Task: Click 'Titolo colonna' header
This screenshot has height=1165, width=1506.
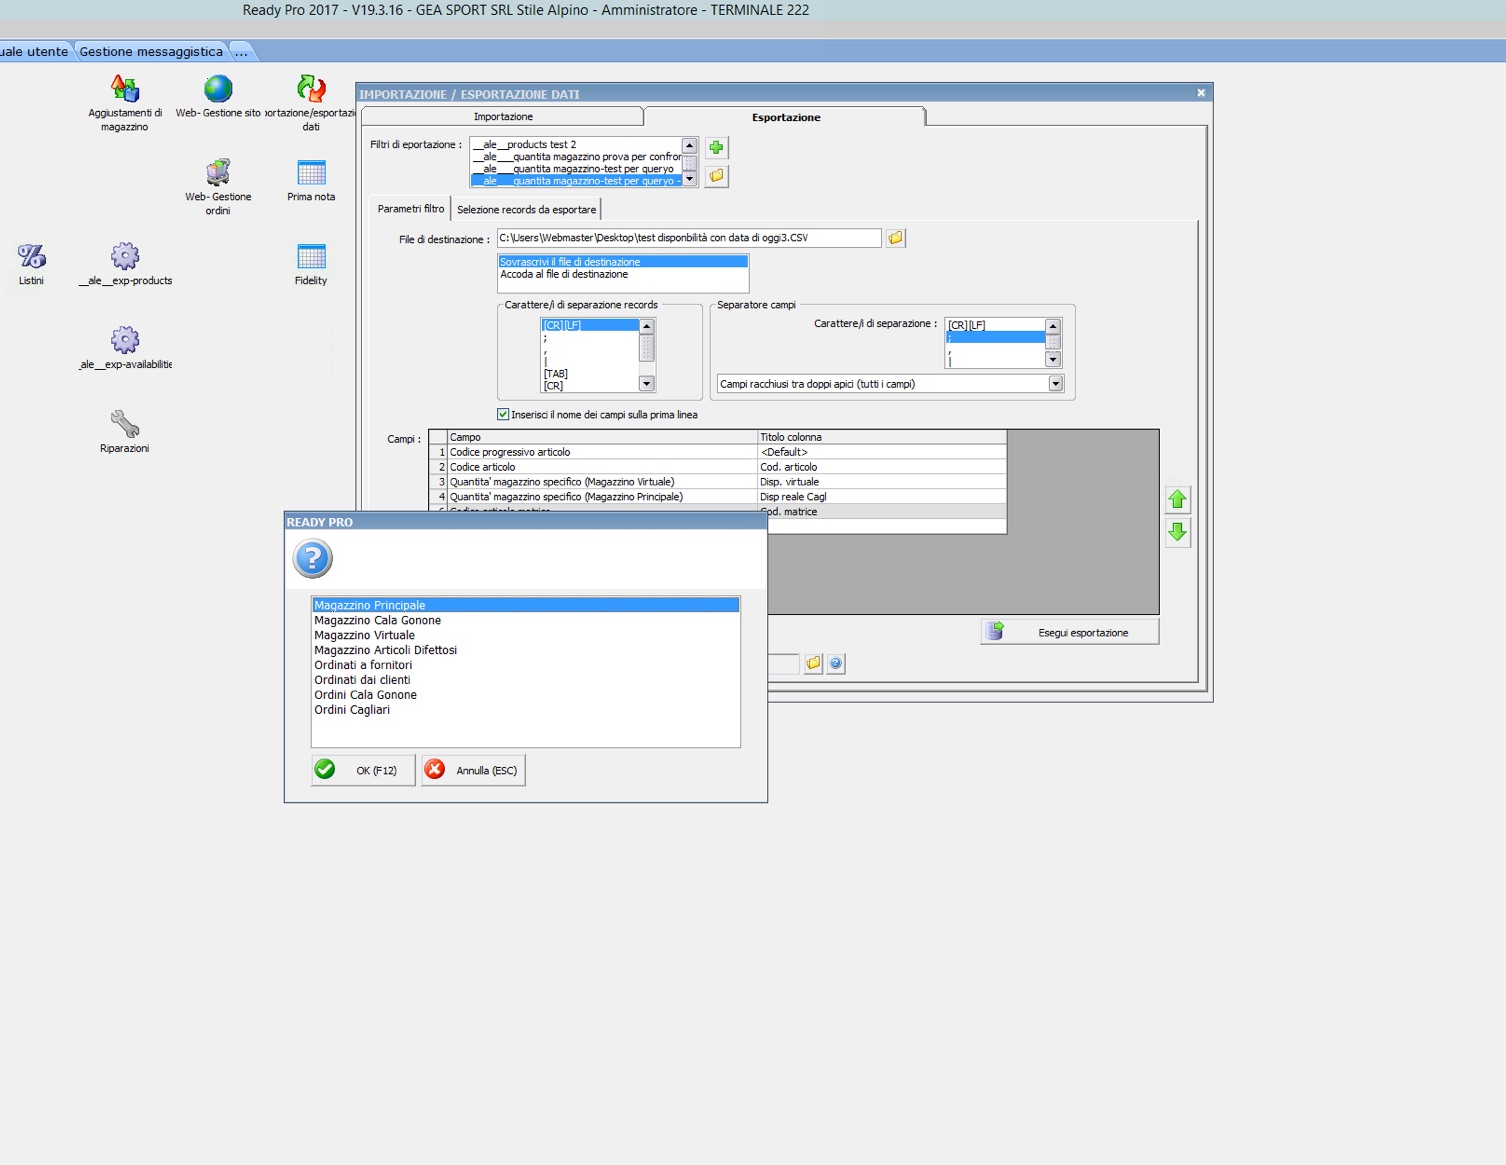Action: (x=882, y=437)
